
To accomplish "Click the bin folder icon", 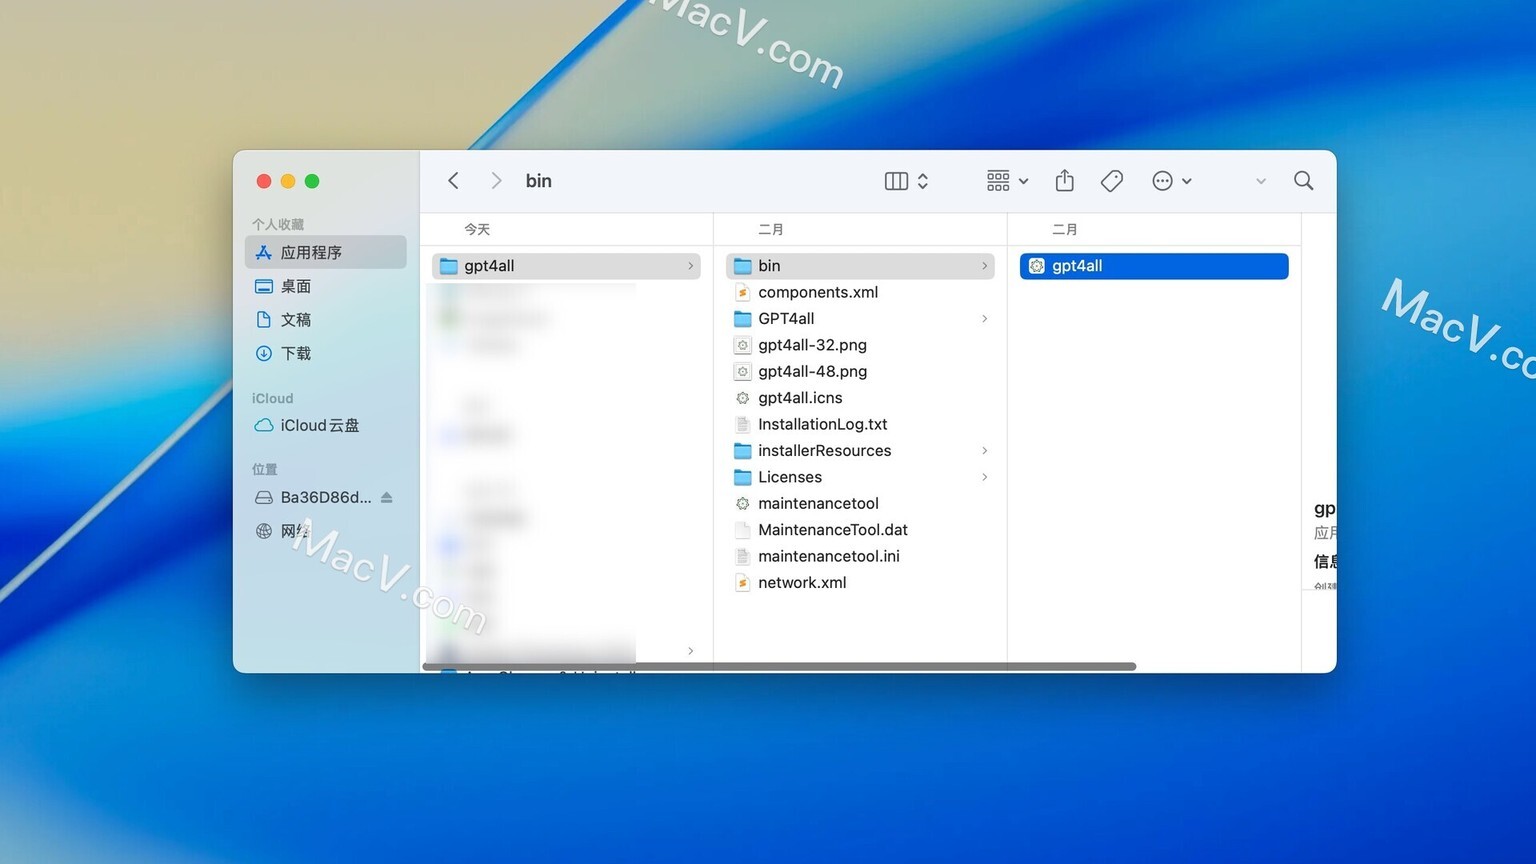I will point(742,266).
